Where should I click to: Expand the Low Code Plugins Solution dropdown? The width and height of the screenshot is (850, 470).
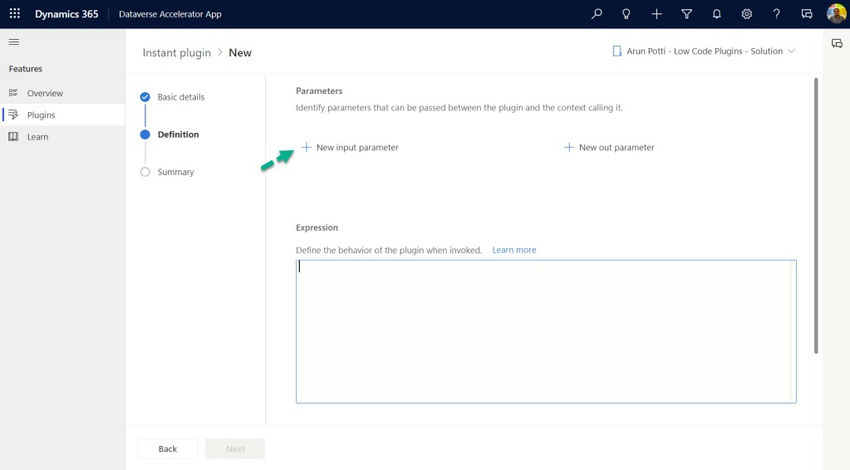(x=704, y=51)
